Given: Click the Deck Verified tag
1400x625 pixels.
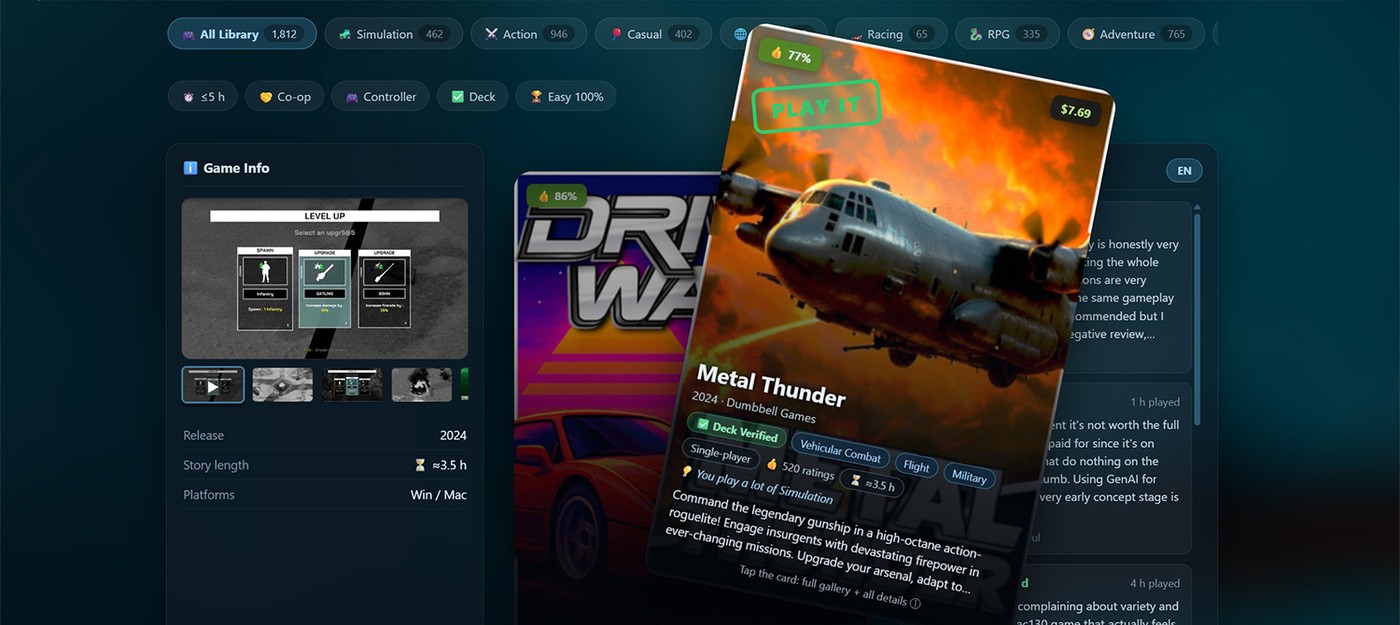Looking at the screenshot, I should (x=737, y=431).
